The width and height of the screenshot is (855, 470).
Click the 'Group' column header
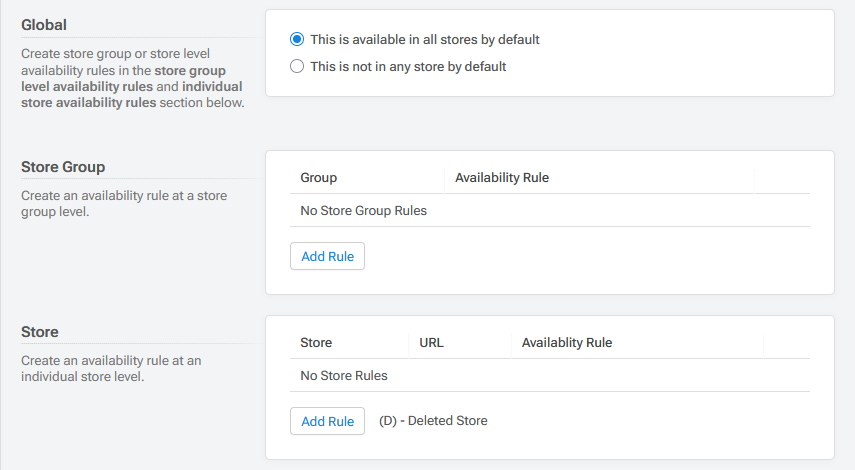pos(318,178)
